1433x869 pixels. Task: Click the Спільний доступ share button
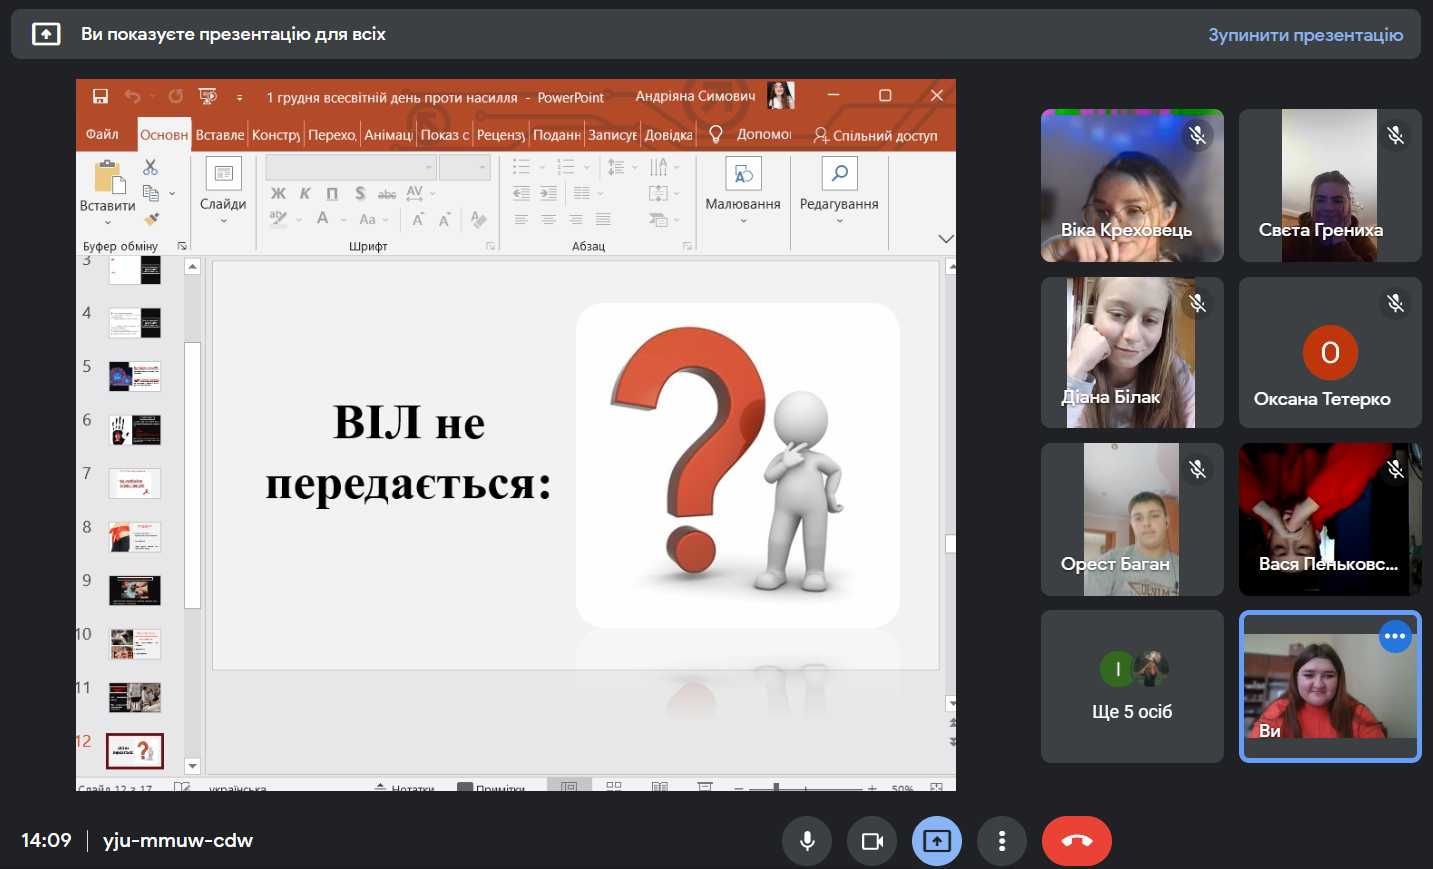875,135
